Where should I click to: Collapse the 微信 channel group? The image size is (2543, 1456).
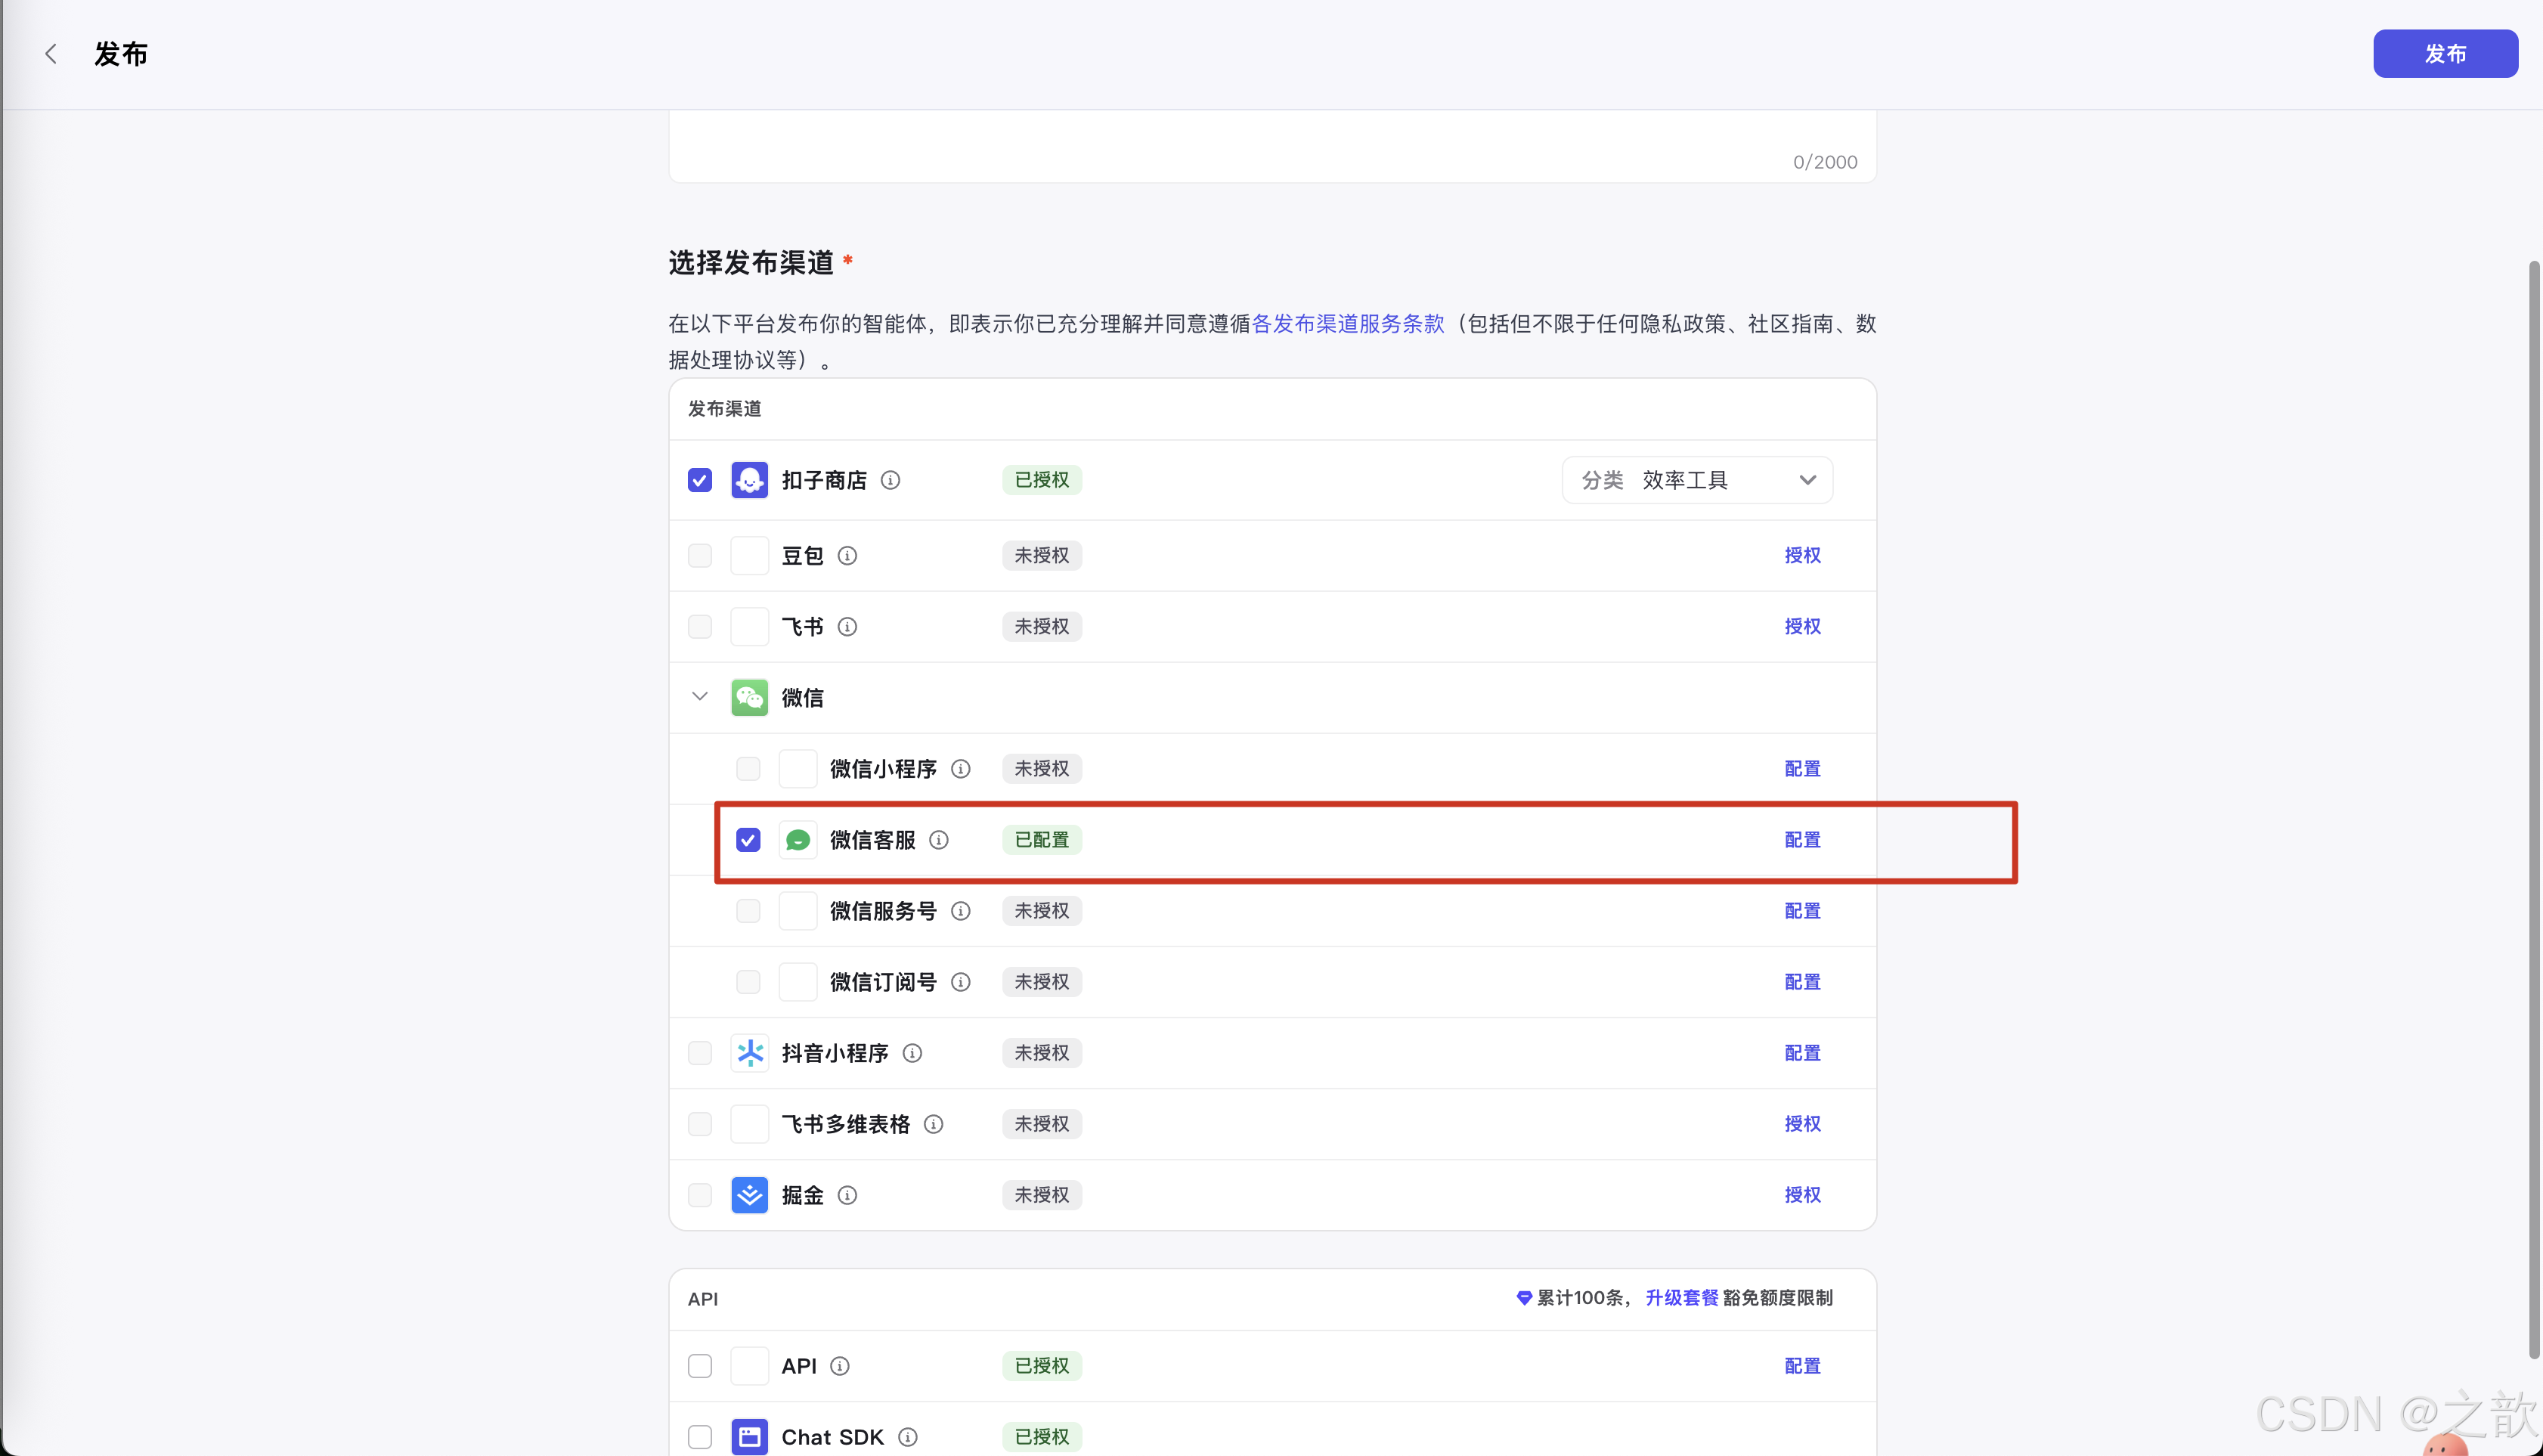pyautogui.click(x=698, y=697)
